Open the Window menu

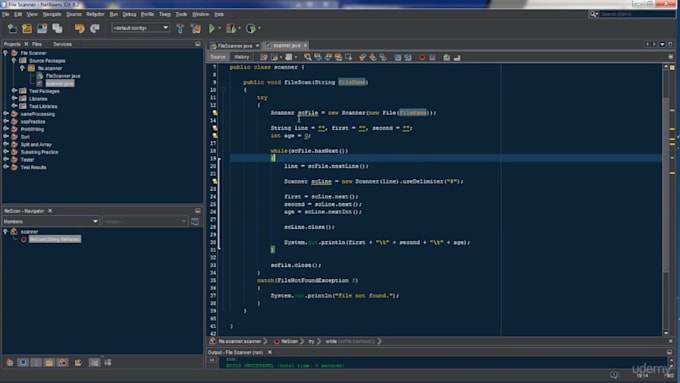(x=200, y=14)
